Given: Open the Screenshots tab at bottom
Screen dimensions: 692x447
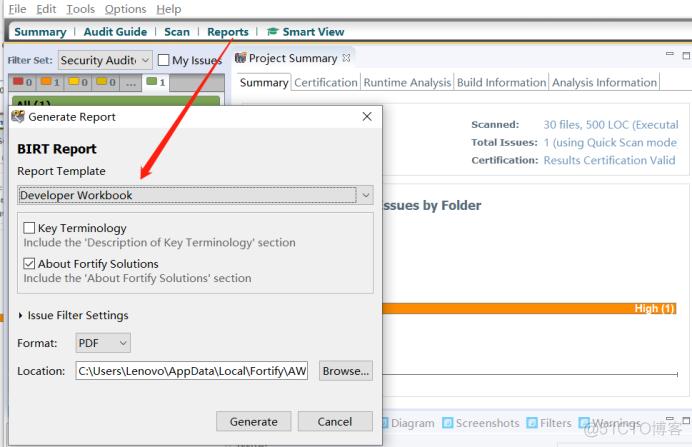Looking at the screenshot, I should click(x=487, y=423).
